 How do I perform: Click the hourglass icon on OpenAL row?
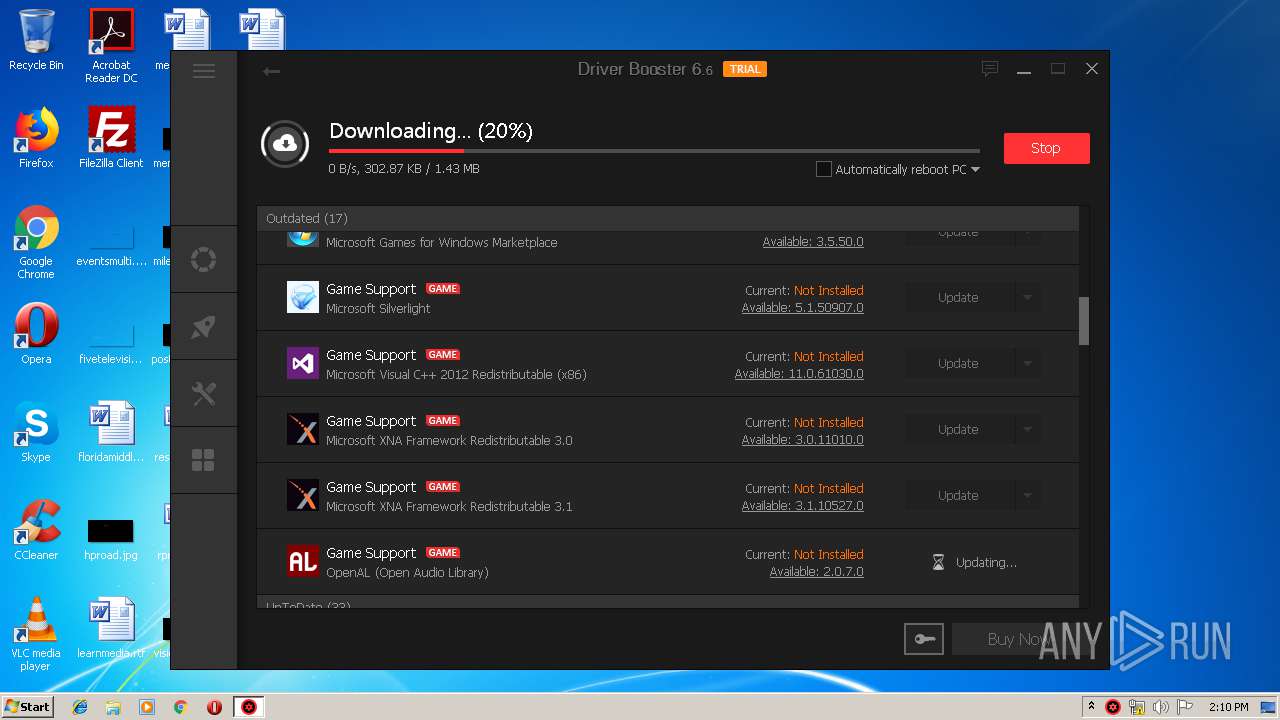pyautogui.click(x=938, y=562)
